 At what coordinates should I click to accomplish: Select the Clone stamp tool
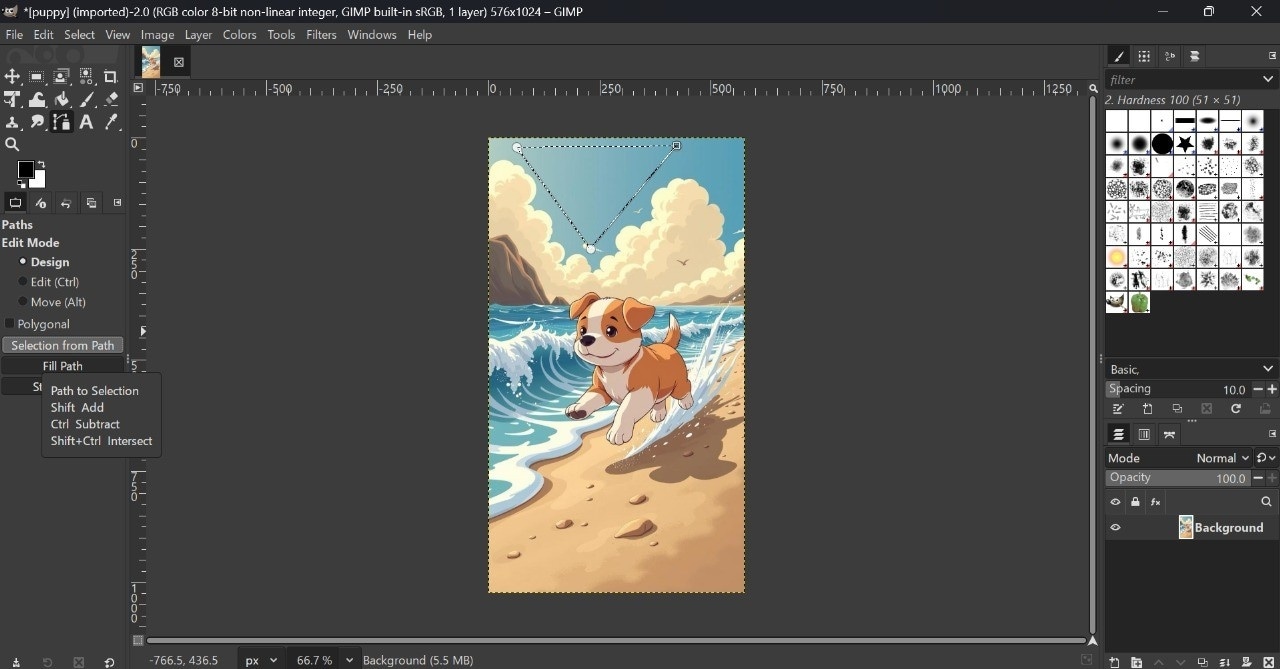click(12, 122)
